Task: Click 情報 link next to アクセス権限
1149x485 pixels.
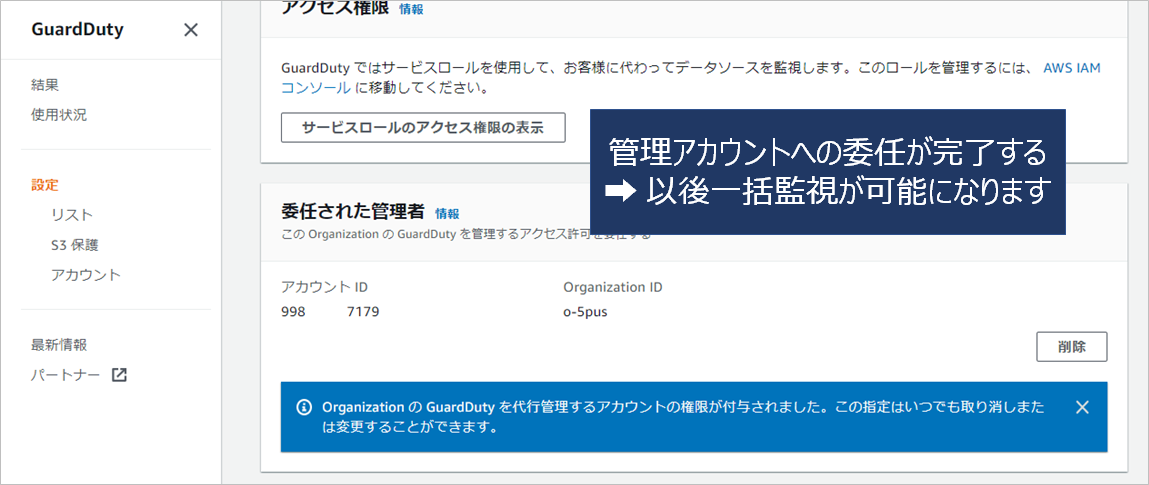Action: (x=411, y=9)
